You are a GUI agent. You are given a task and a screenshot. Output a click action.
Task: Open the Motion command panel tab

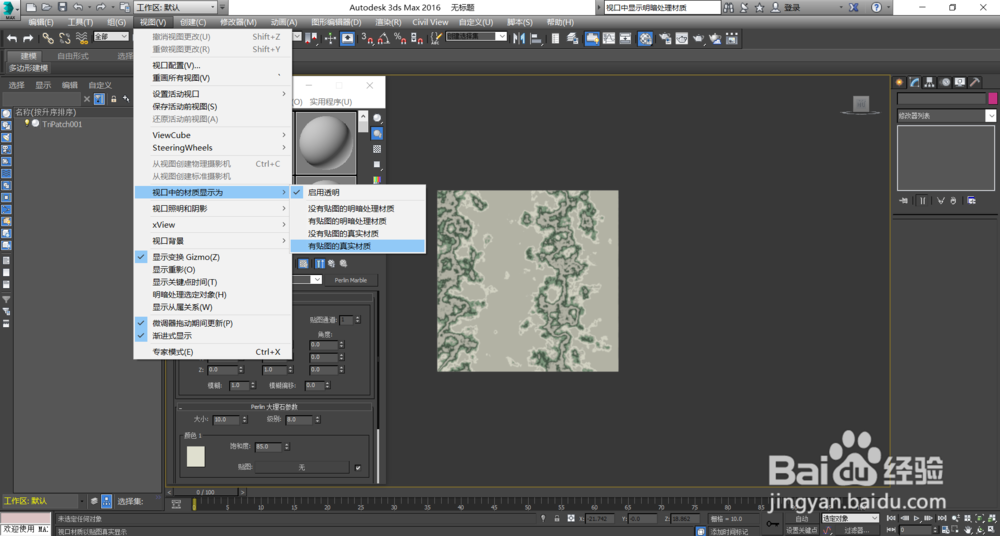pyautogui.click(x=945, y=82)
